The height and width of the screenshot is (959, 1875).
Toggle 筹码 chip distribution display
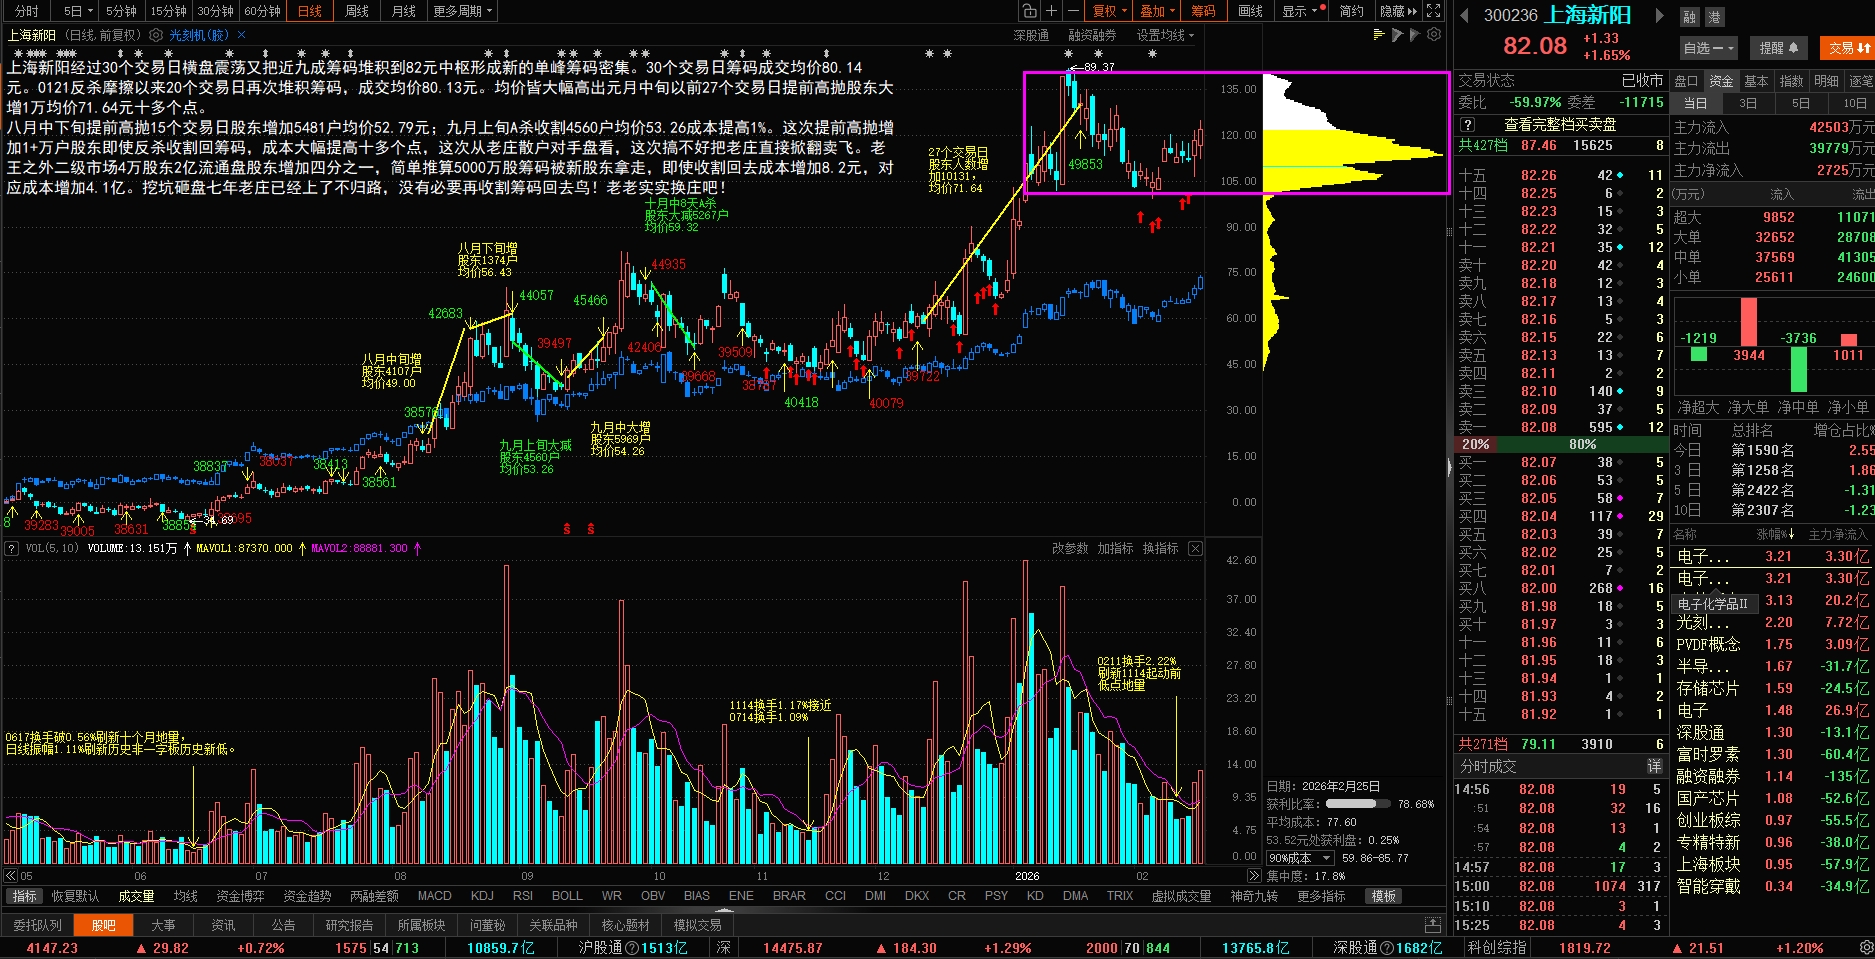[x=1203, y=11]
